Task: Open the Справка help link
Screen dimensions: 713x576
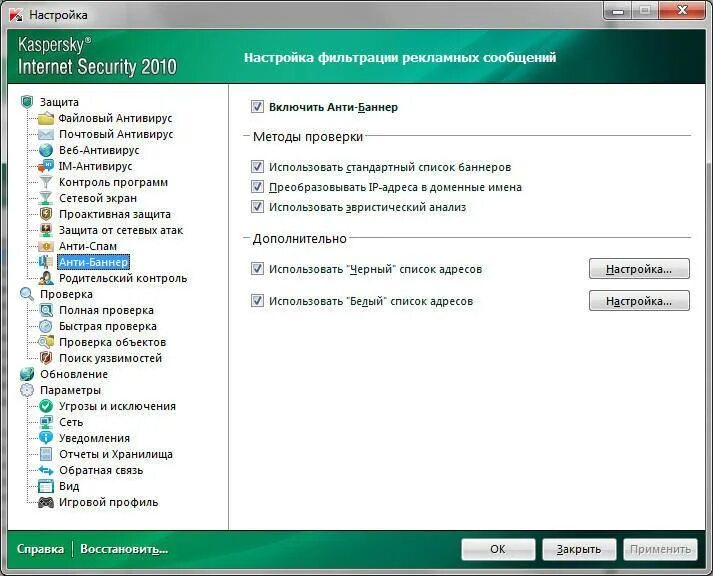Action: (40, 549)
